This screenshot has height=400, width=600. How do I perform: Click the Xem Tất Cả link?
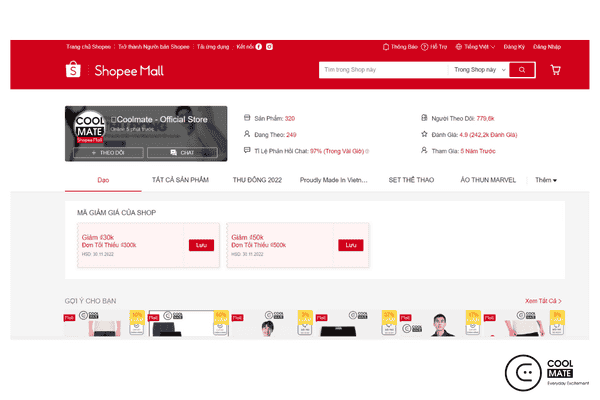[543, 300]
